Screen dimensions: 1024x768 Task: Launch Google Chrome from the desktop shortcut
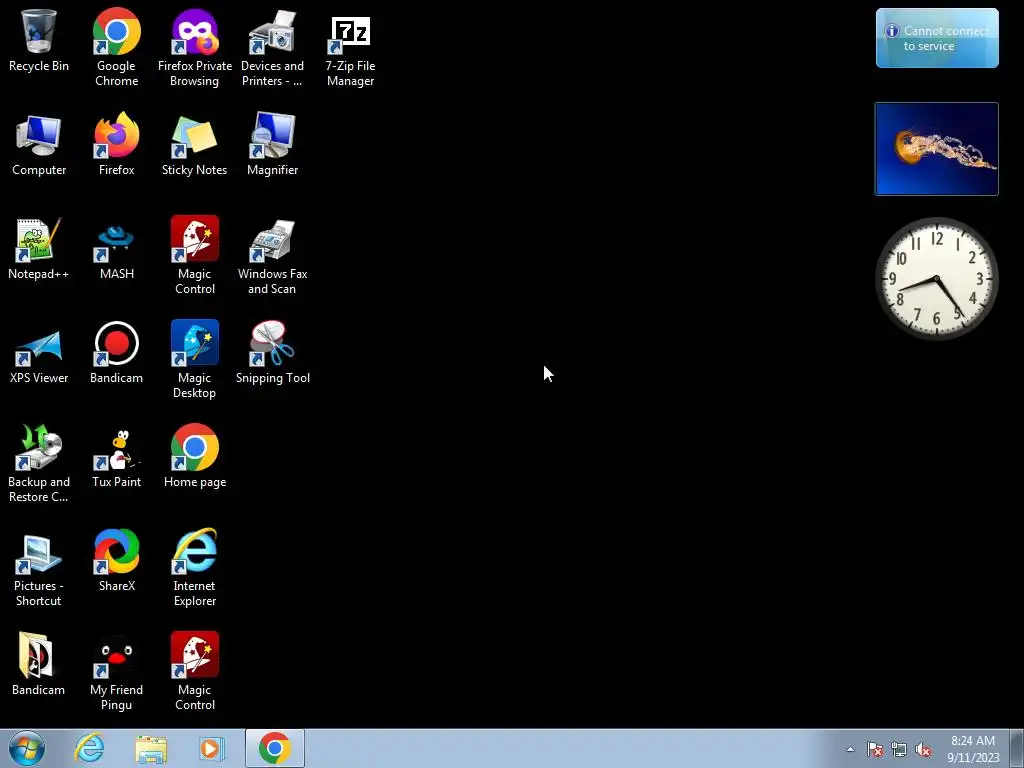coord(116,47)
